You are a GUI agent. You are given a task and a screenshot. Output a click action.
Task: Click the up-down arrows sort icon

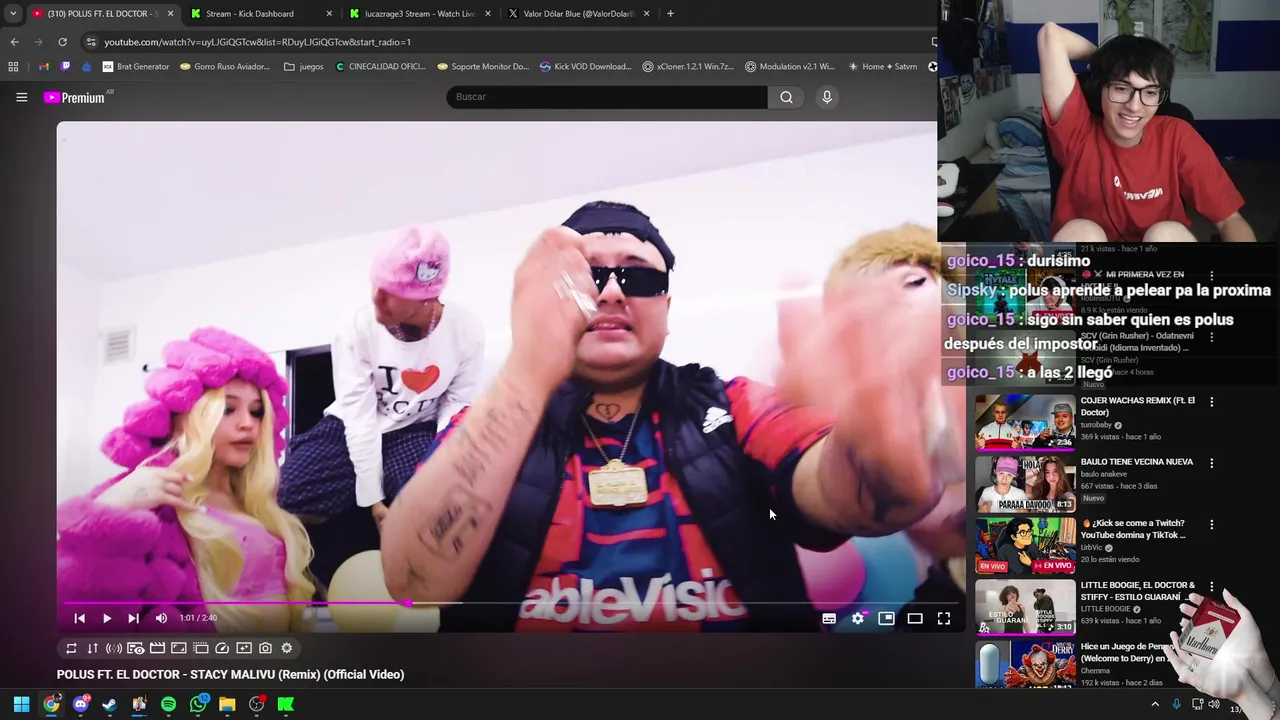92,648
